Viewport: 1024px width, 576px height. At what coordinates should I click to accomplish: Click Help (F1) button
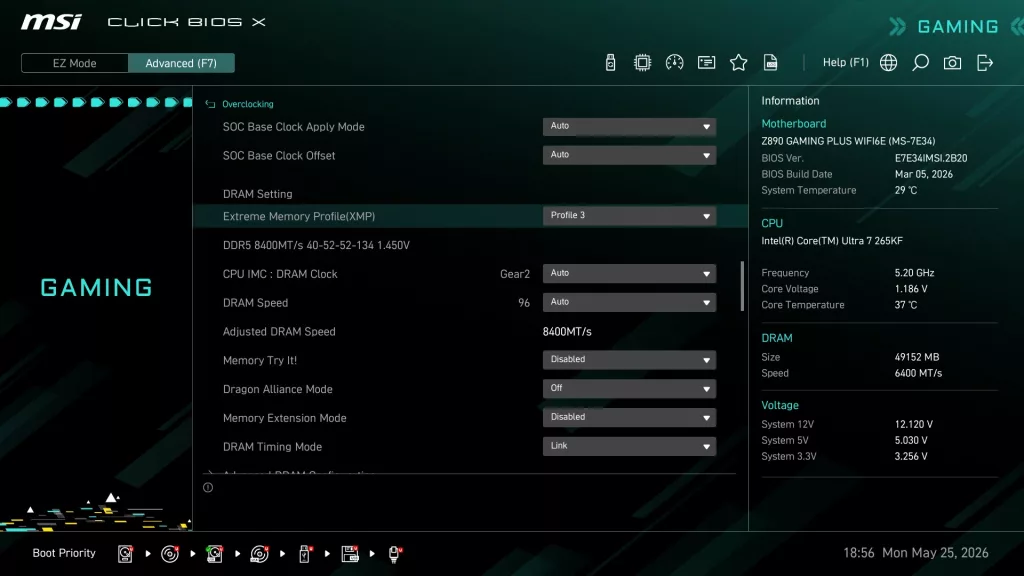click(x=846, y=62)
